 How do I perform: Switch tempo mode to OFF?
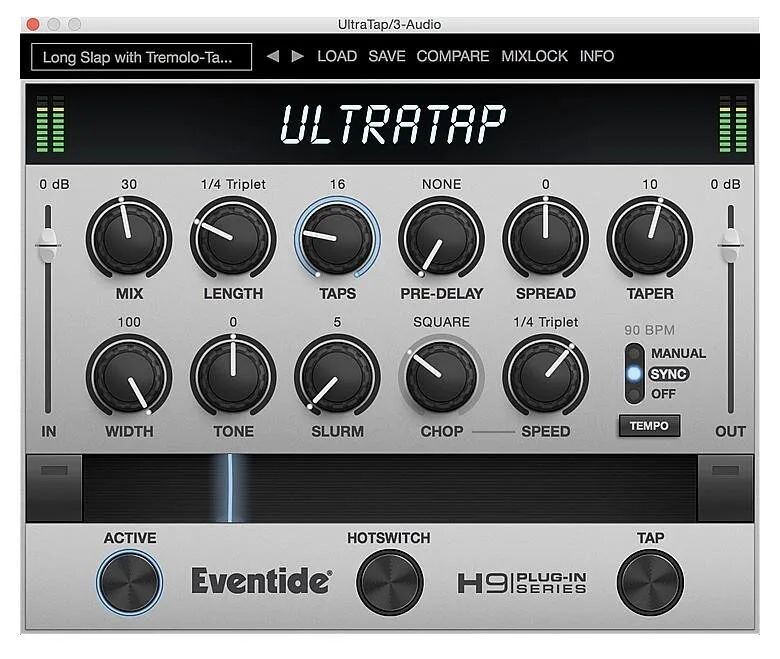664,394
